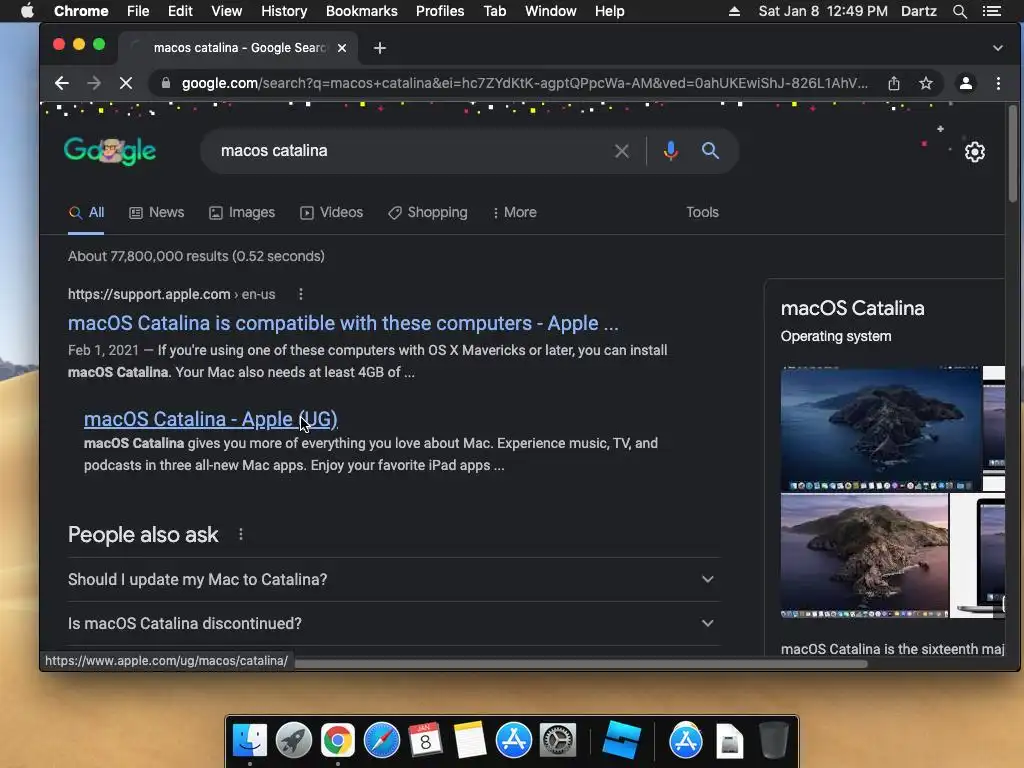Open tab search dropdown arrow
Screen dimensions: 1024x768
click(x=997, y=48)
